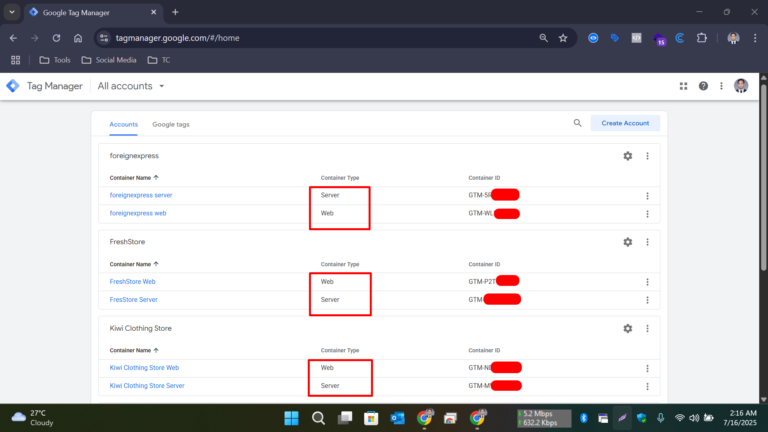Click the Tag Manager logo

pyautogui.click(x=13, y=86)
